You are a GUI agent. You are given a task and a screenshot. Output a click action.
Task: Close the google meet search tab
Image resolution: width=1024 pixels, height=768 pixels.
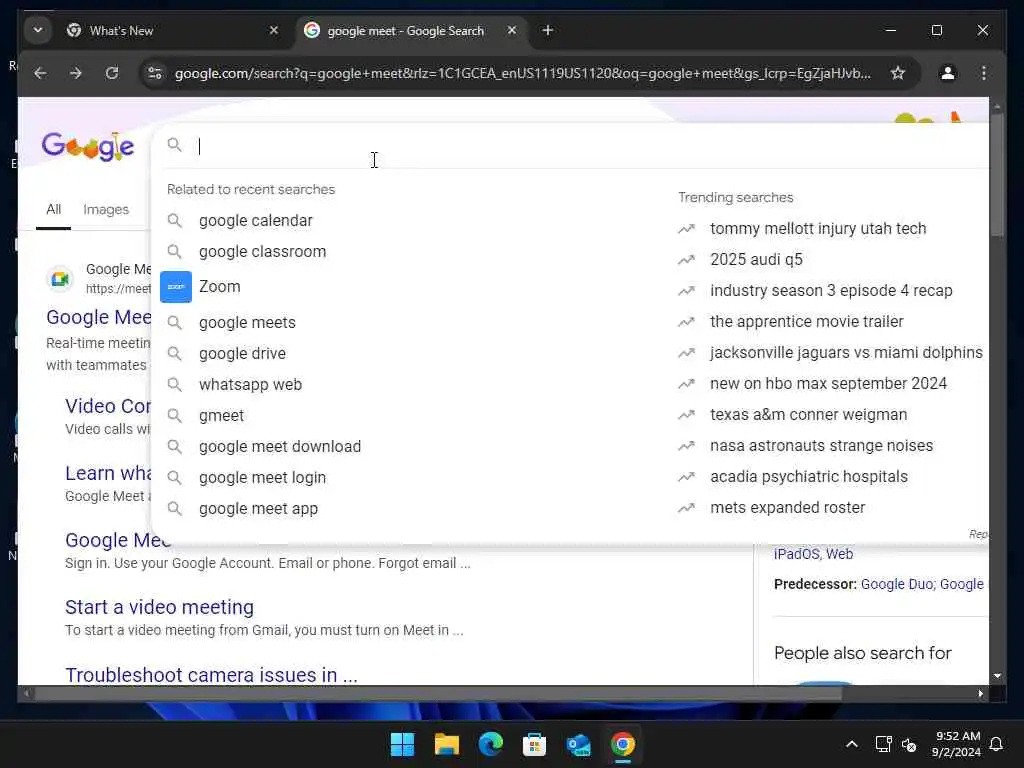(512, 30)
